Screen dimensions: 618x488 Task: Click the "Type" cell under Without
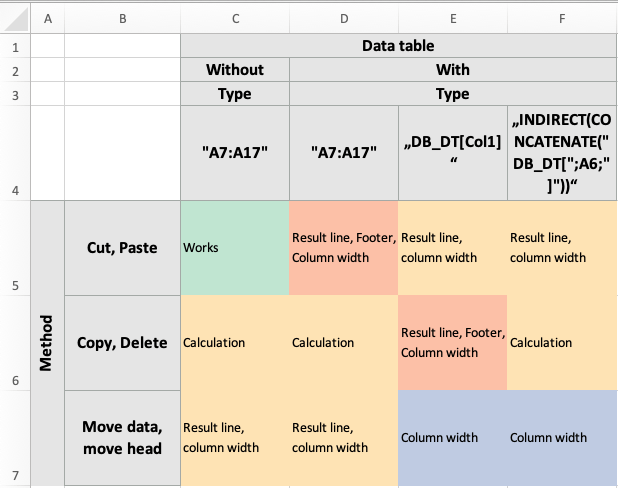coord(235,94)
